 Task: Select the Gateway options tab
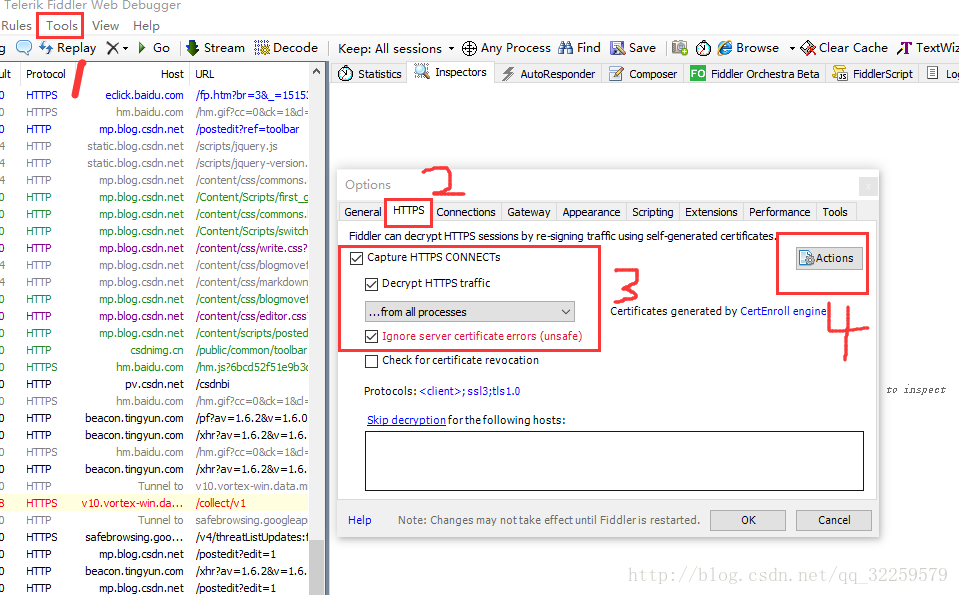click(528, 212)
